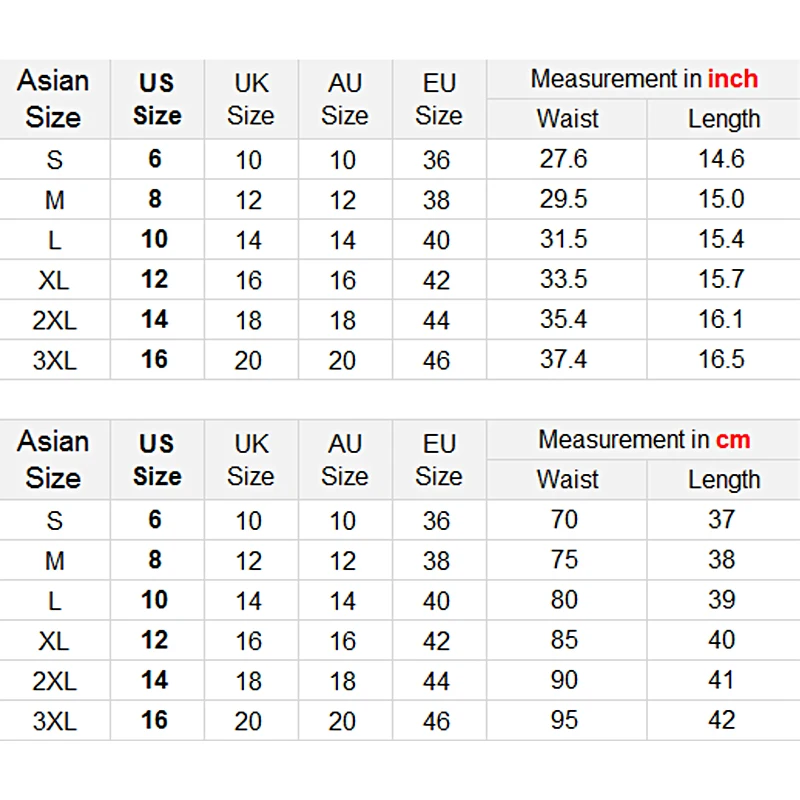Select the 85 cm waist value
The height and width of the screenshot is (800, 800).
564,640
